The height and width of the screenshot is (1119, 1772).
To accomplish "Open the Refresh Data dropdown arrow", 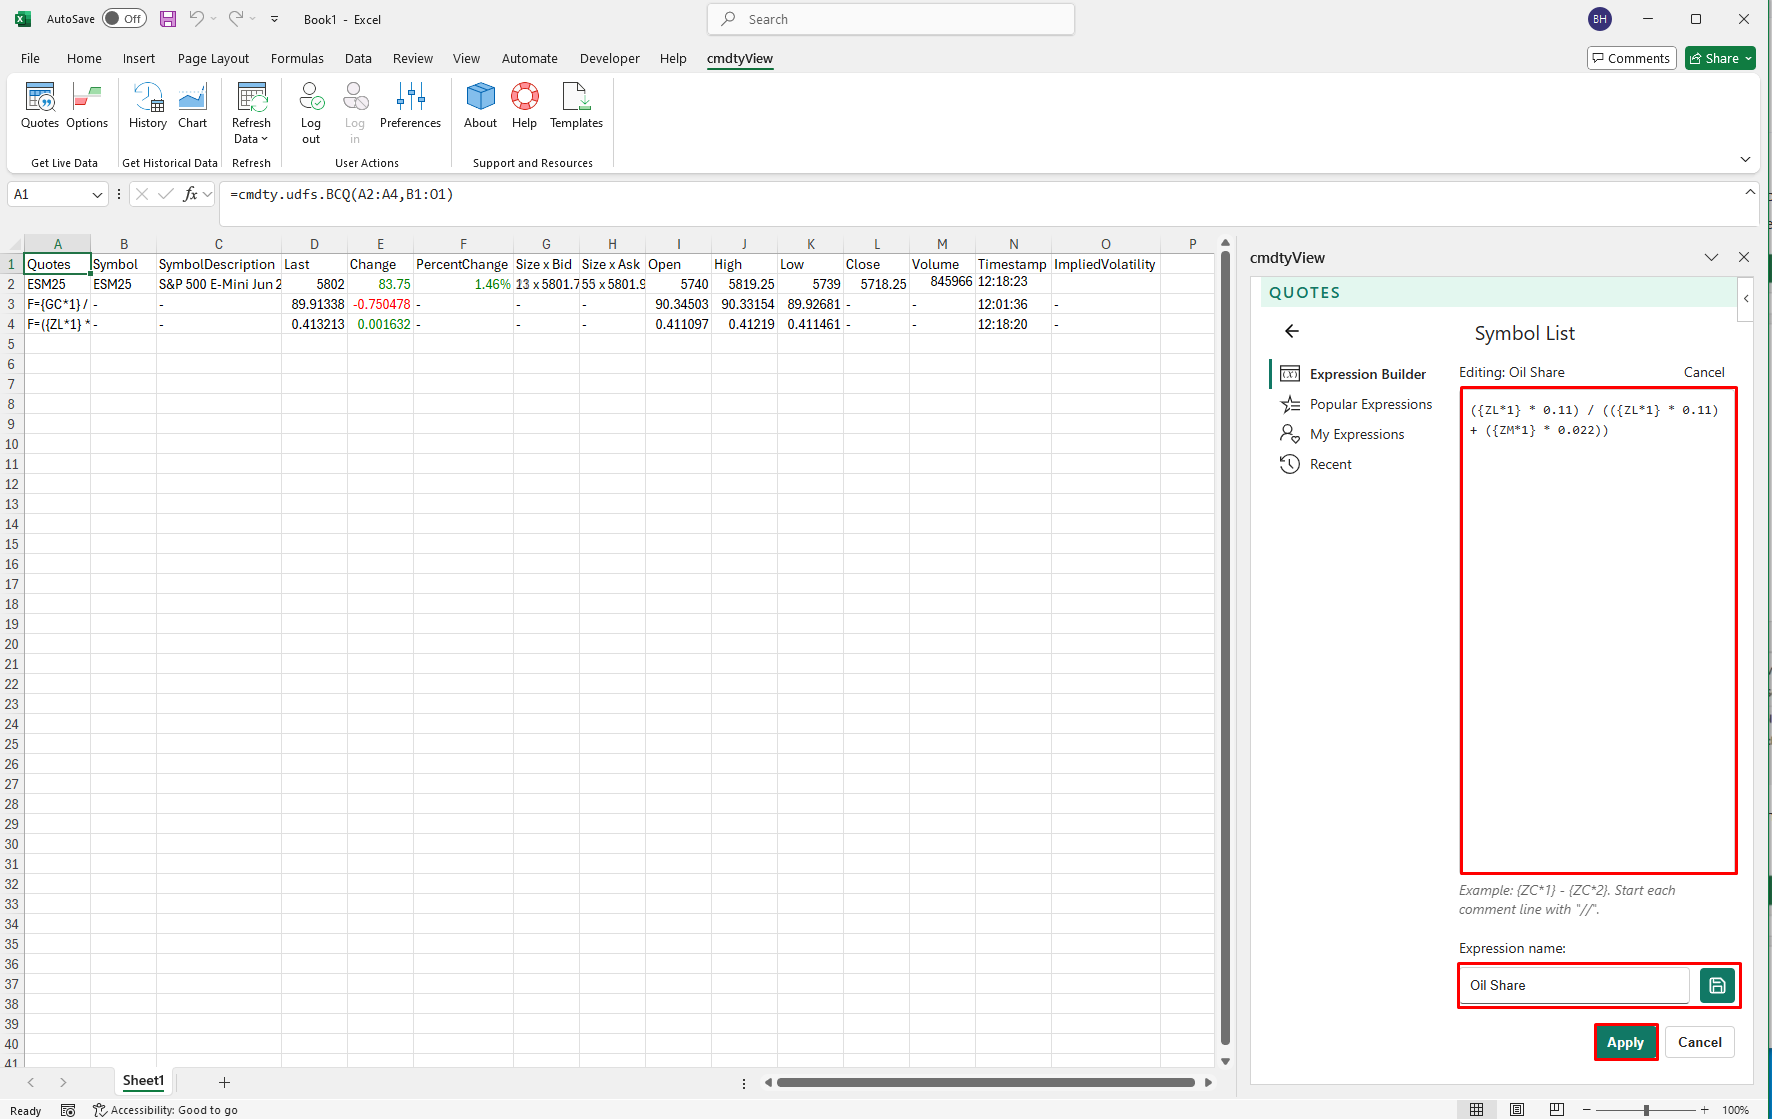I will (264, 139).
